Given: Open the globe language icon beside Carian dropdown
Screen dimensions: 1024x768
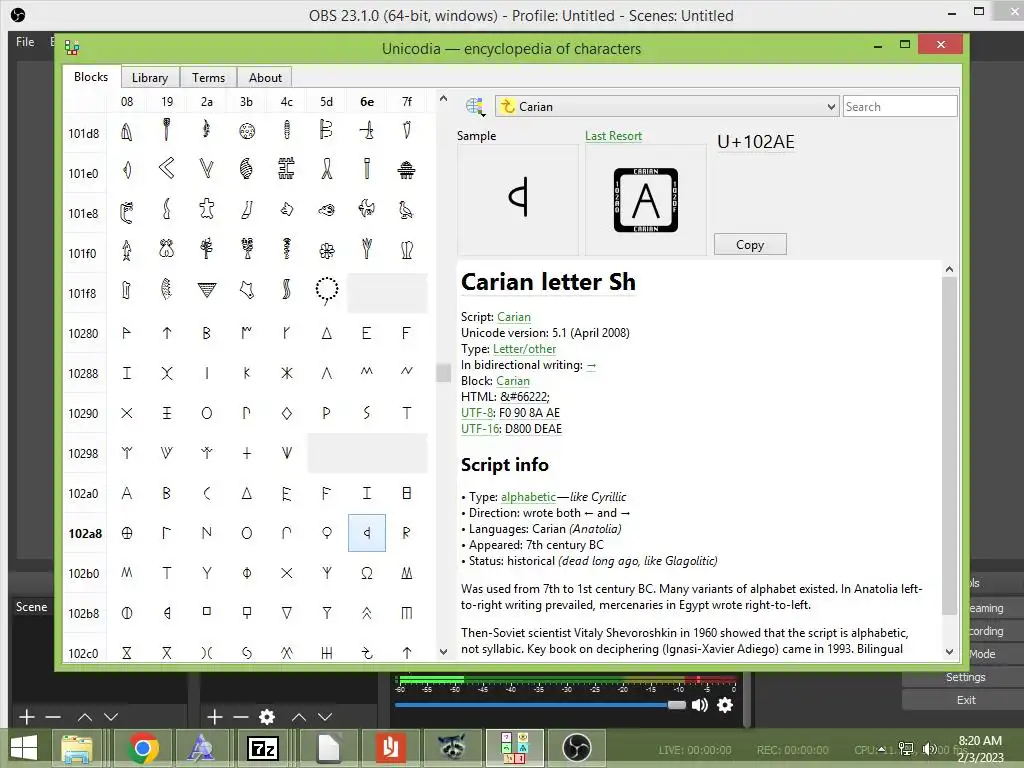Looking at the screenshot, I should (x=475, y=106).
